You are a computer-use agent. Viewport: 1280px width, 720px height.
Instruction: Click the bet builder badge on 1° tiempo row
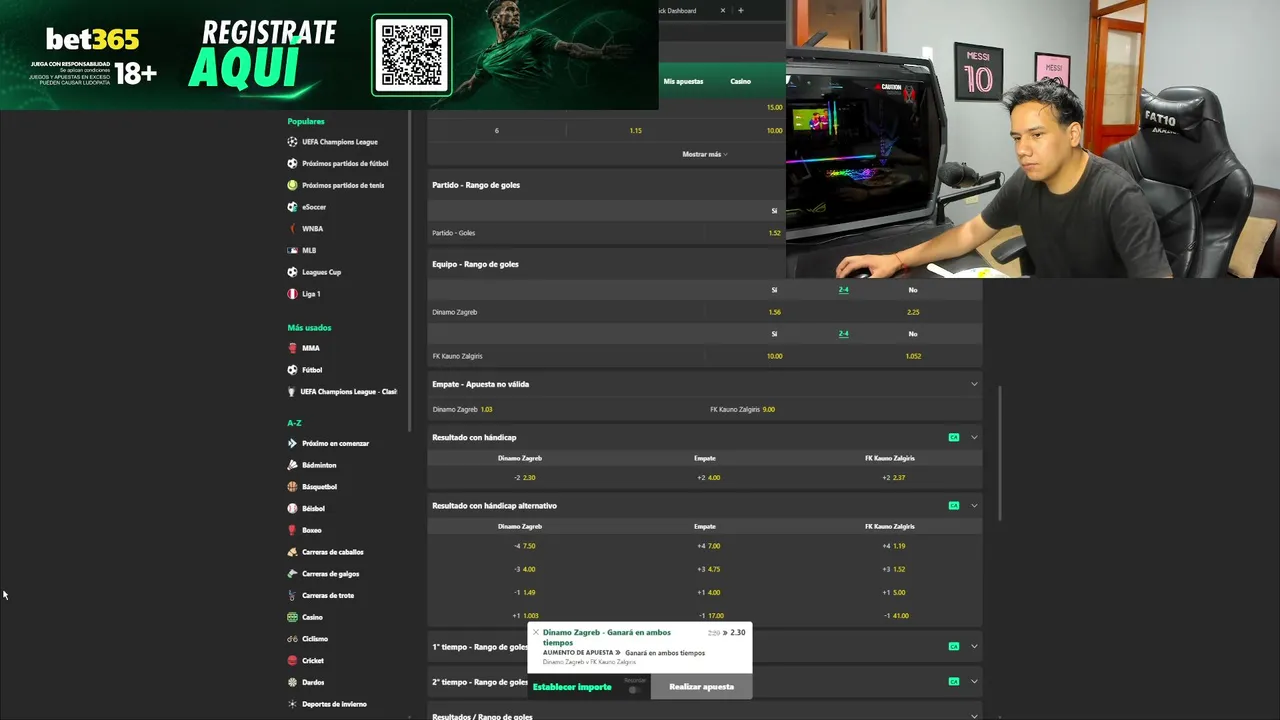click(x=954, y=646)
